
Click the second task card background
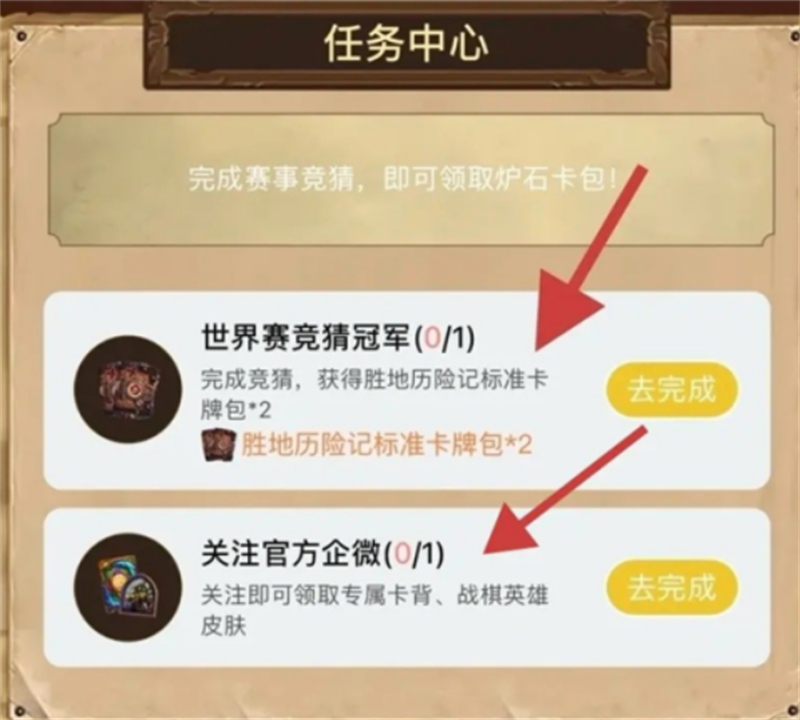pos(407,587)
